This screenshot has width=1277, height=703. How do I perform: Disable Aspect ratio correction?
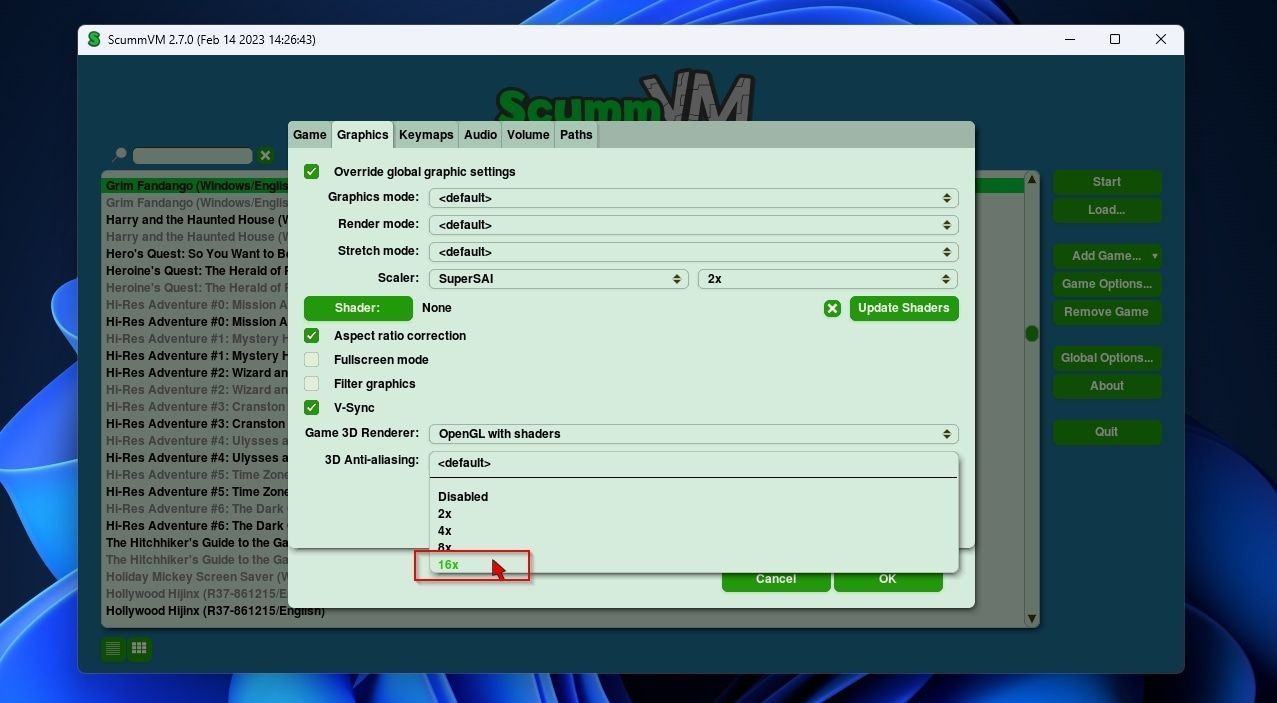click(312, 336)
